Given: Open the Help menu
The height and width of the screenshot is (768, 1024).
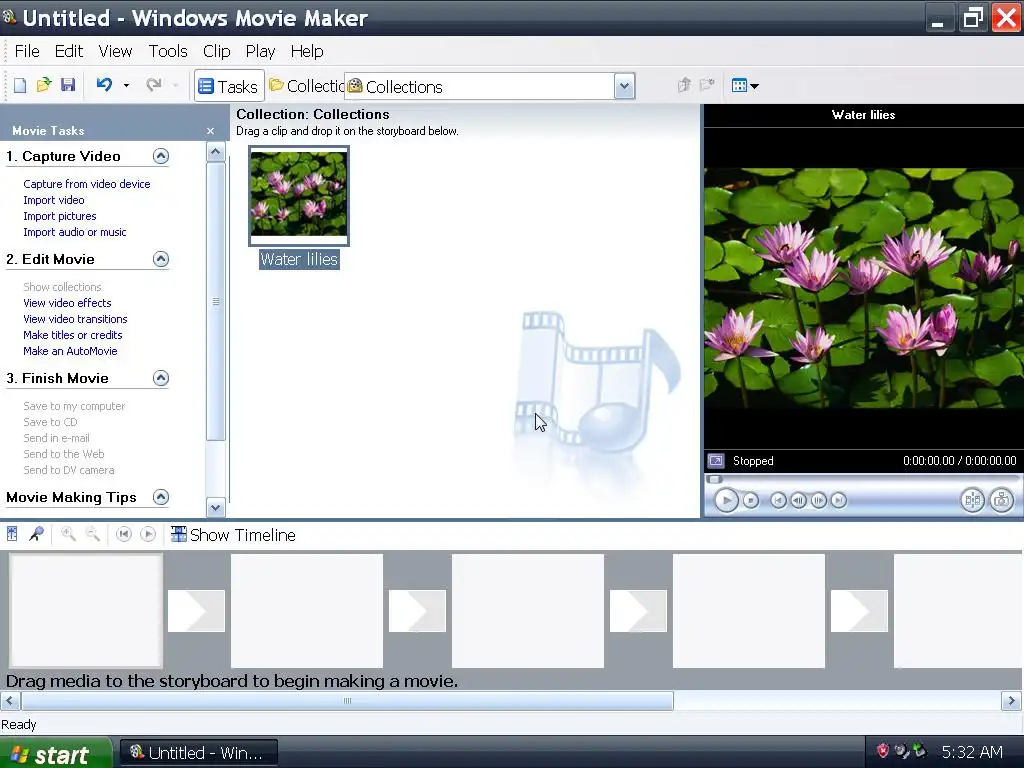Looking at the screenshot, I should click(307, 51).
